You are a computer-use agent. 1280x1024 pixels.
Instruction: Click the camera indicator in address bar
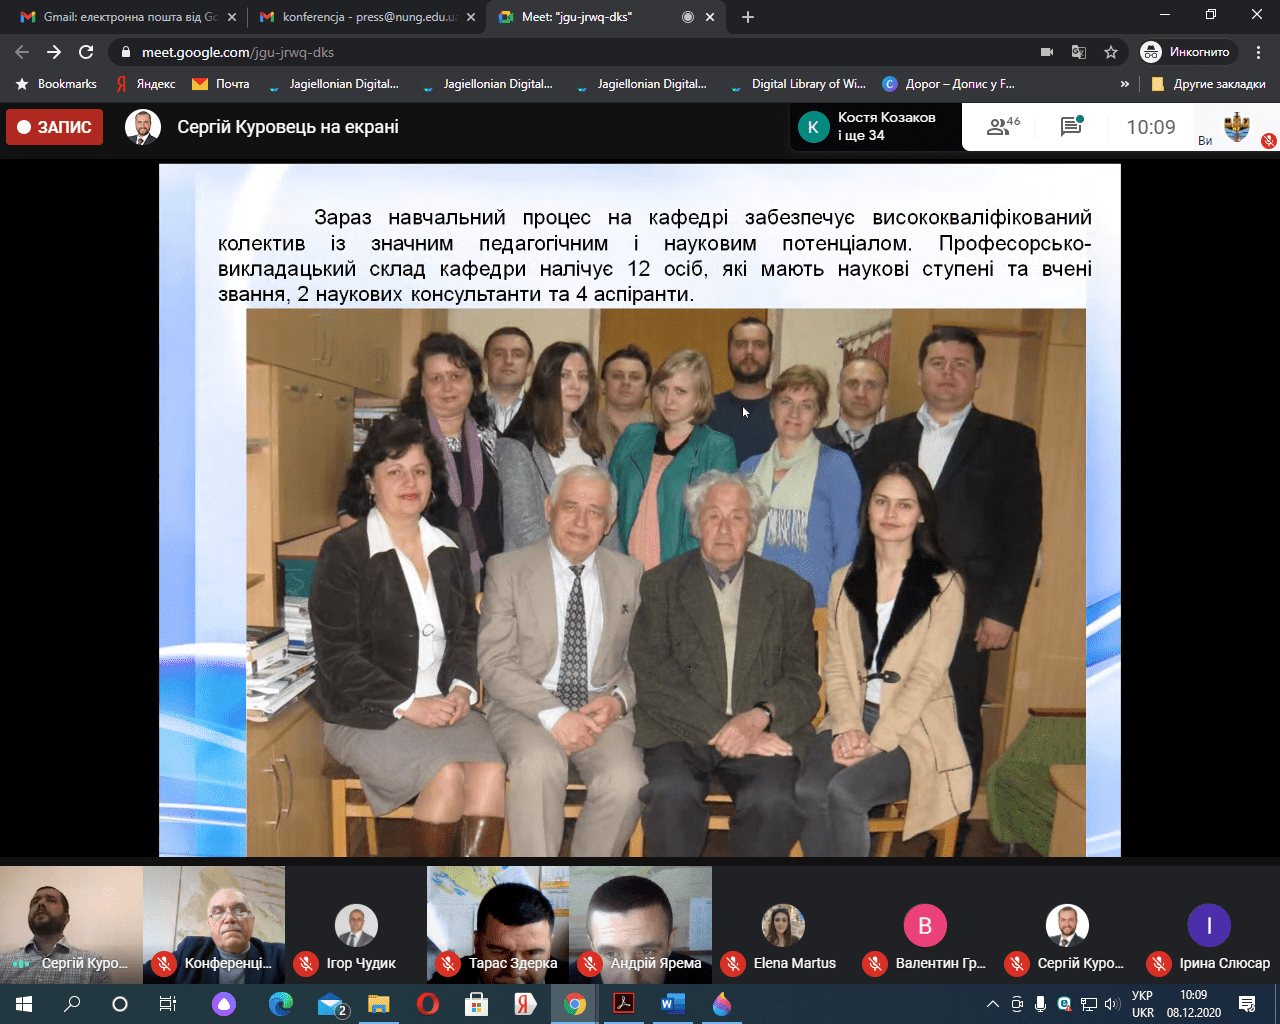pos(1047,52)
